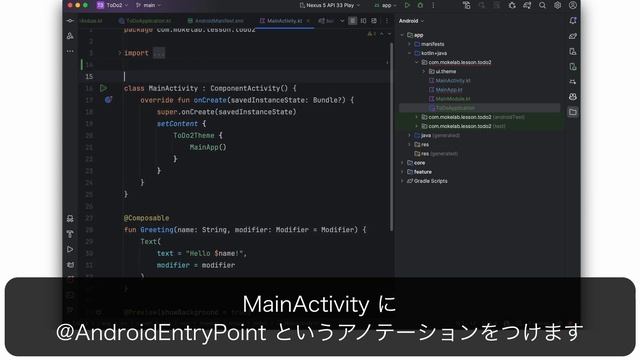Screen dimensions: 640x360
Task: Open the assistant face icon on right strip
Action: pyautogui.click(x=573, y=97)
